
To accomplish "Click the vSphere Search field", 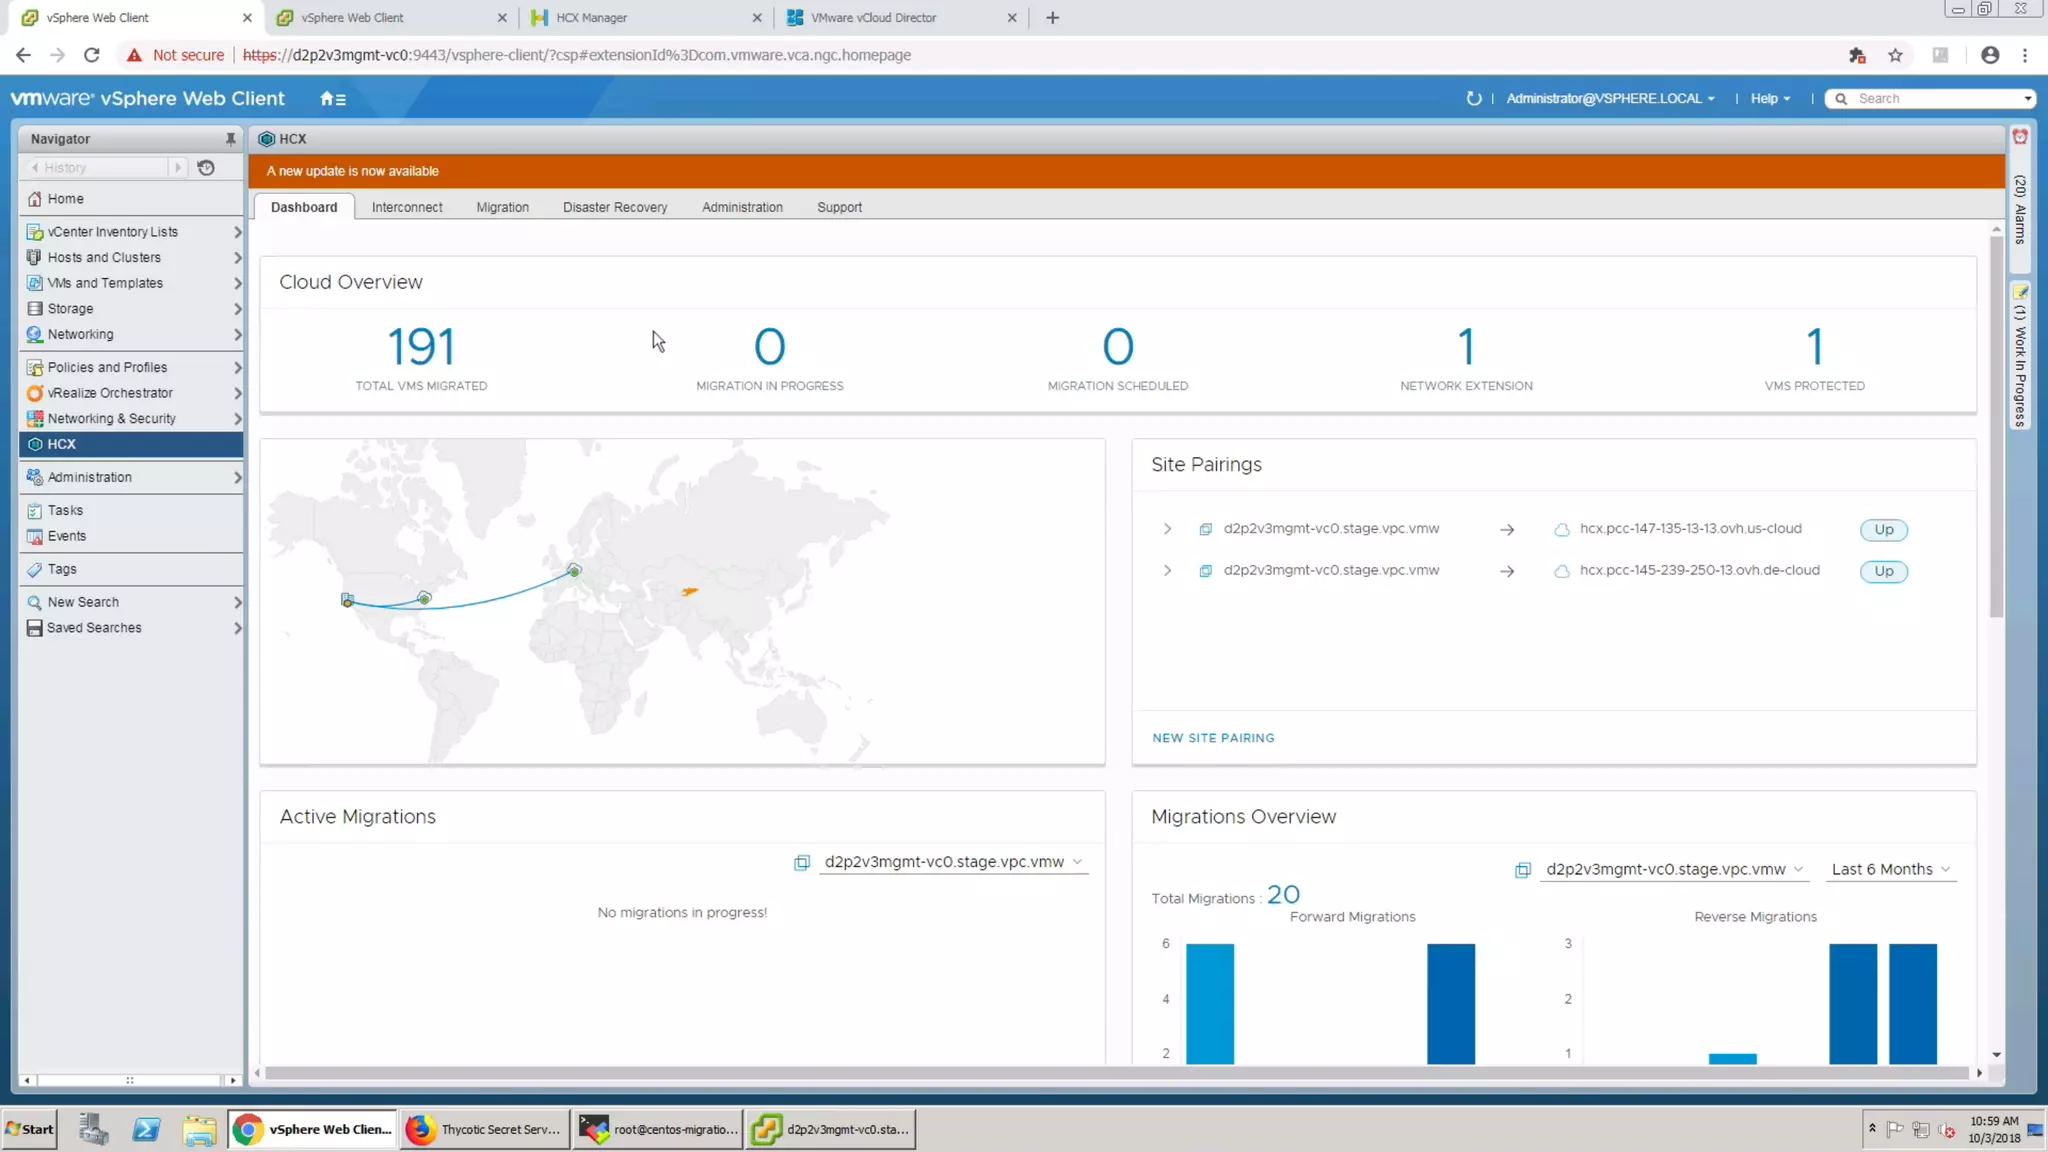I will pos(1930,98).
